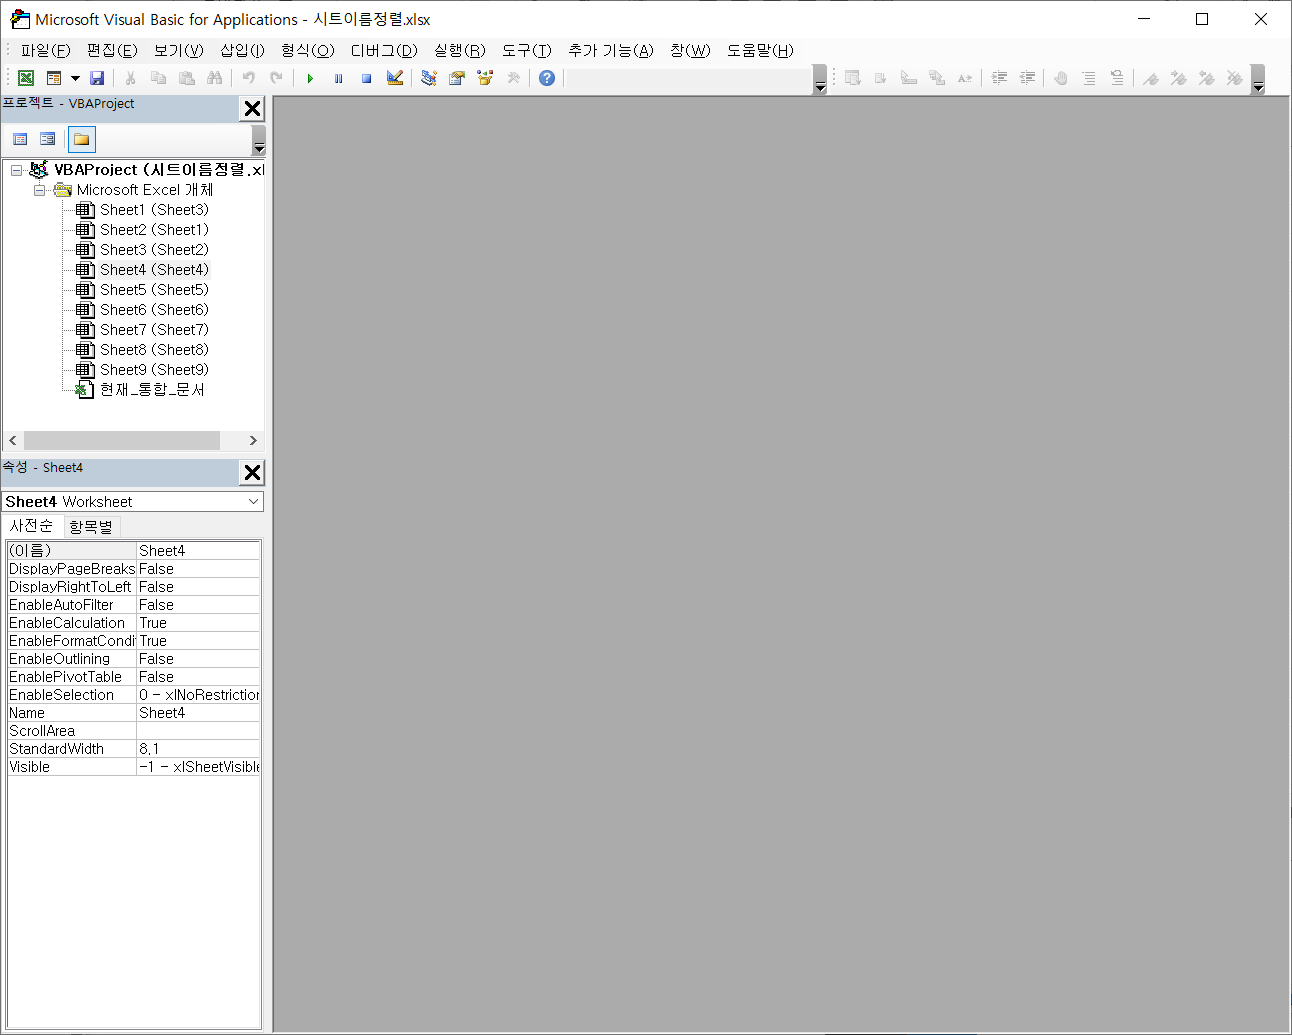Image resolution: width=1292 pixels, height=1035 pixels.
Task: Click the (이름) property value Sheet4
Action: [198, 550]
